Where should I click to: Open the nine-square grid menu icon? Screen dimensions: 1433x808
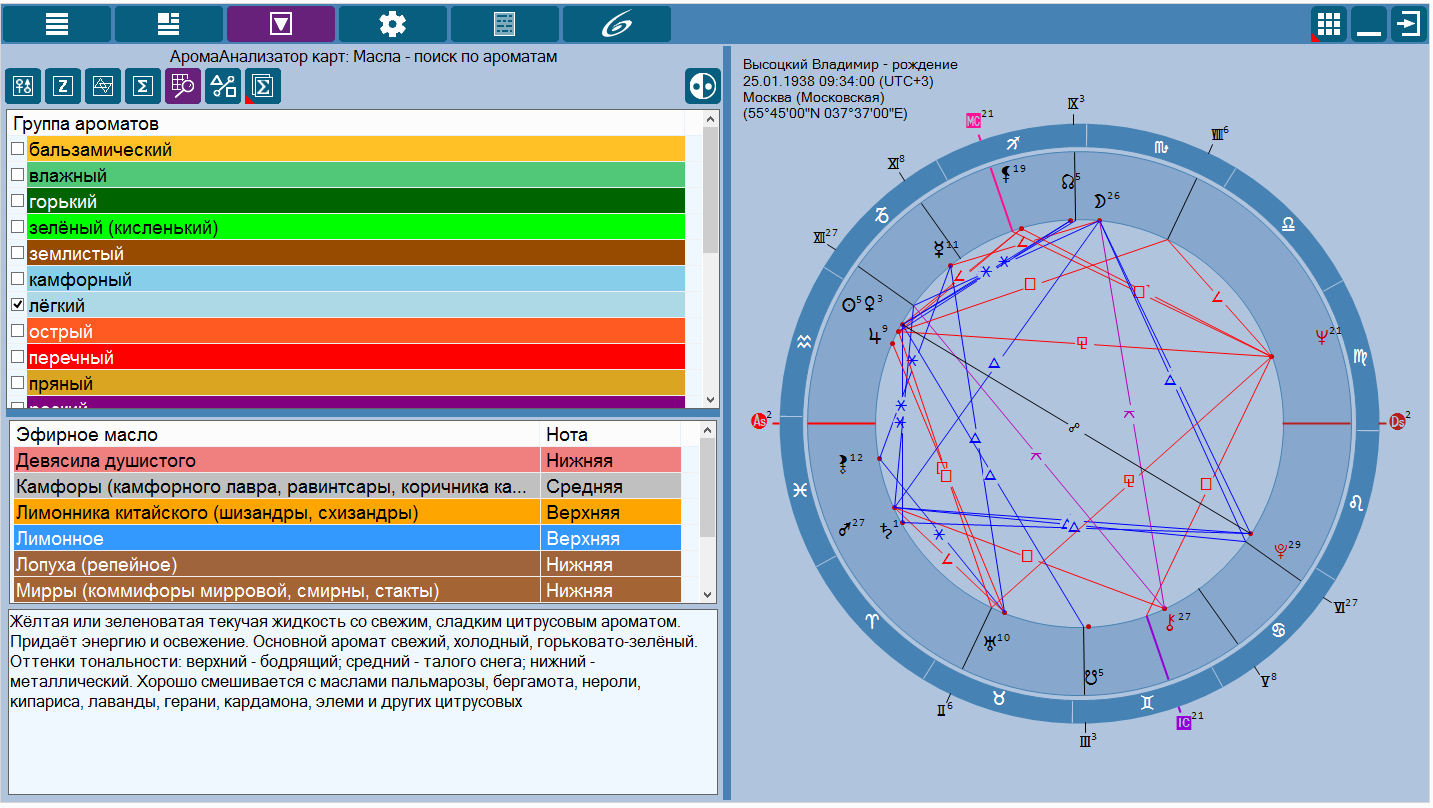1328,24
